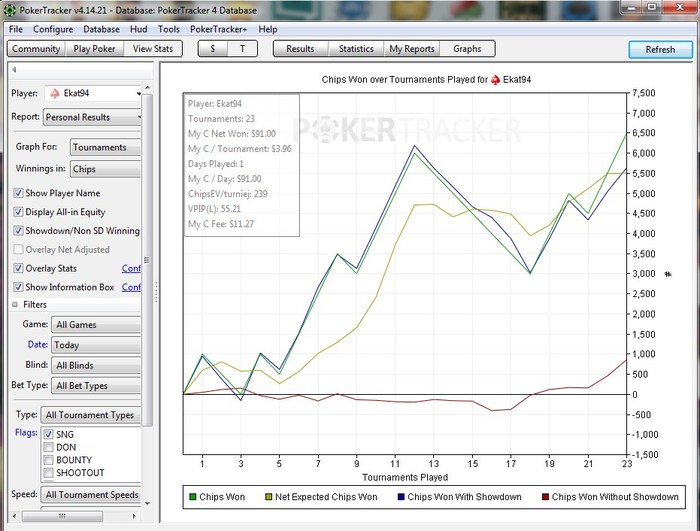Open the Tools menu
This screenshot has width=700, height=531.
[169, 29]
